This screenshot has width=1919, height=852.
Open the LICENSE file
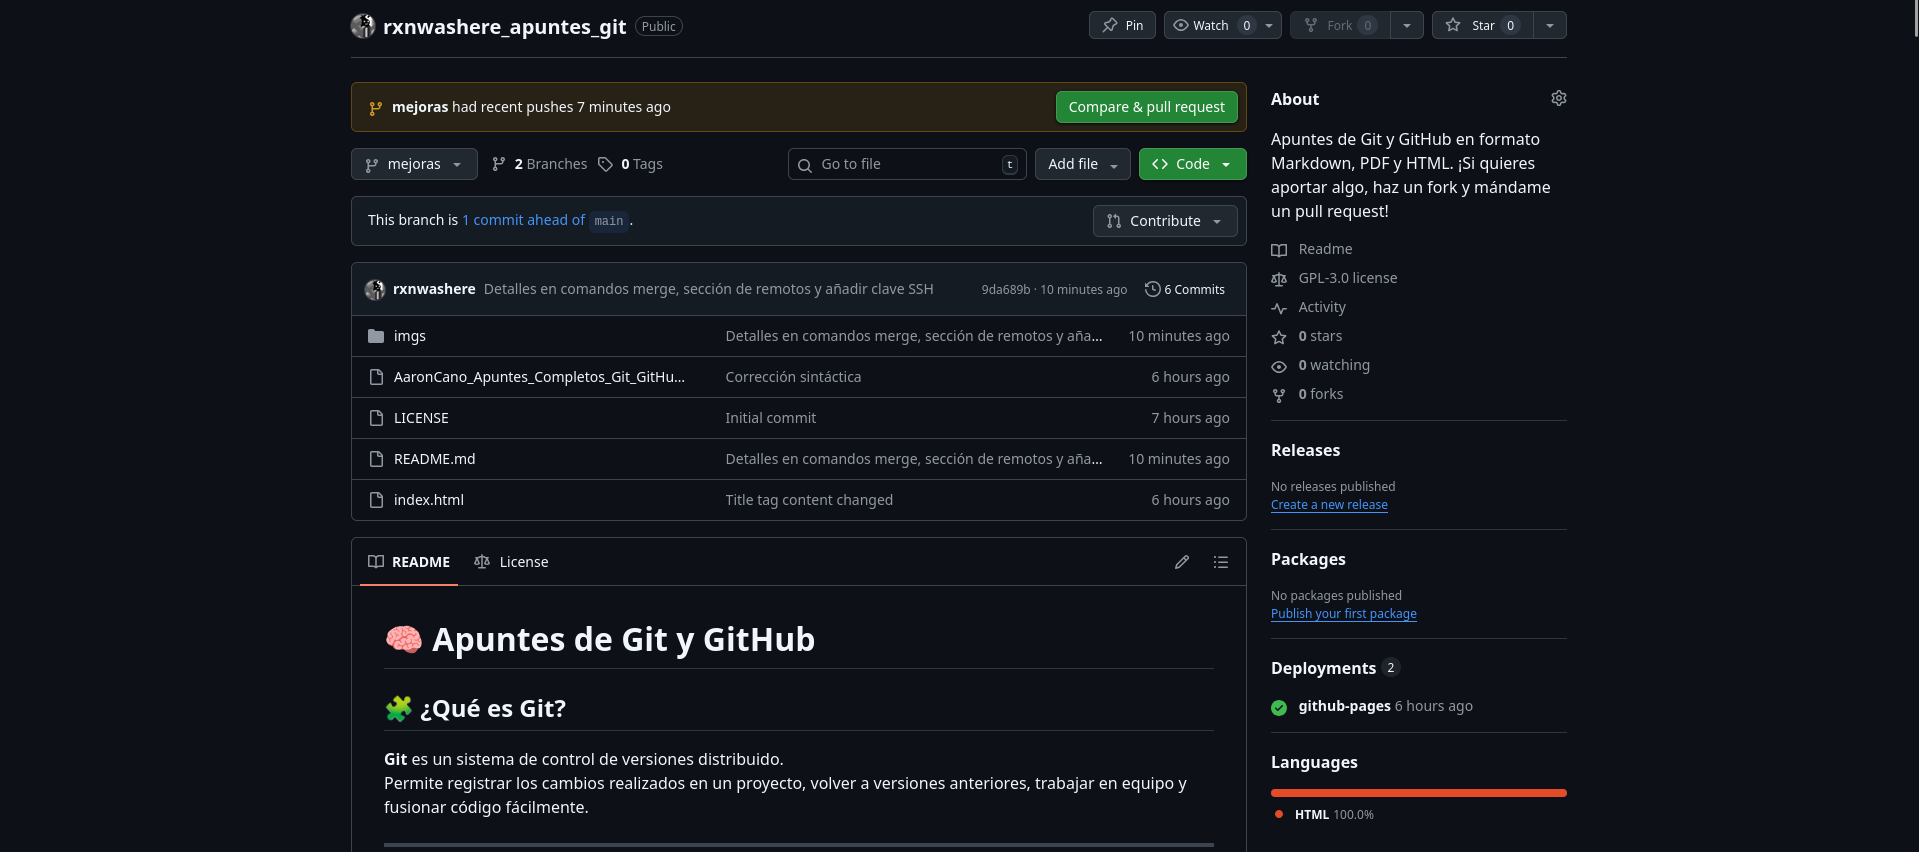421,418
